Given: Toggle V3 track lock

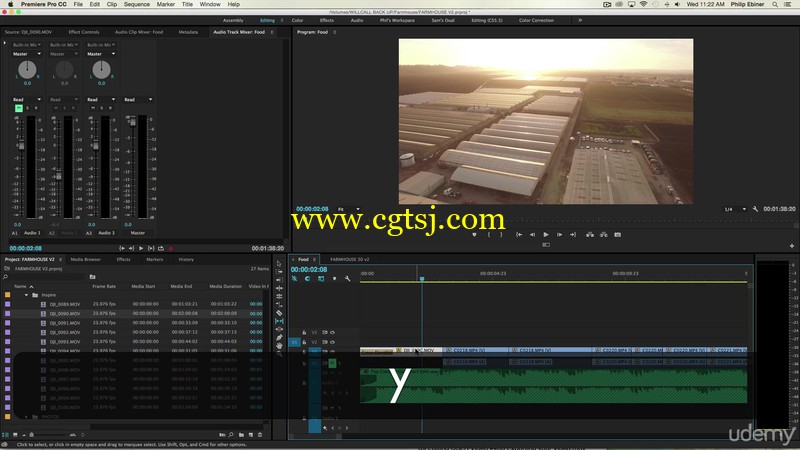Looking at the screenshot, I should pos(304,333).
